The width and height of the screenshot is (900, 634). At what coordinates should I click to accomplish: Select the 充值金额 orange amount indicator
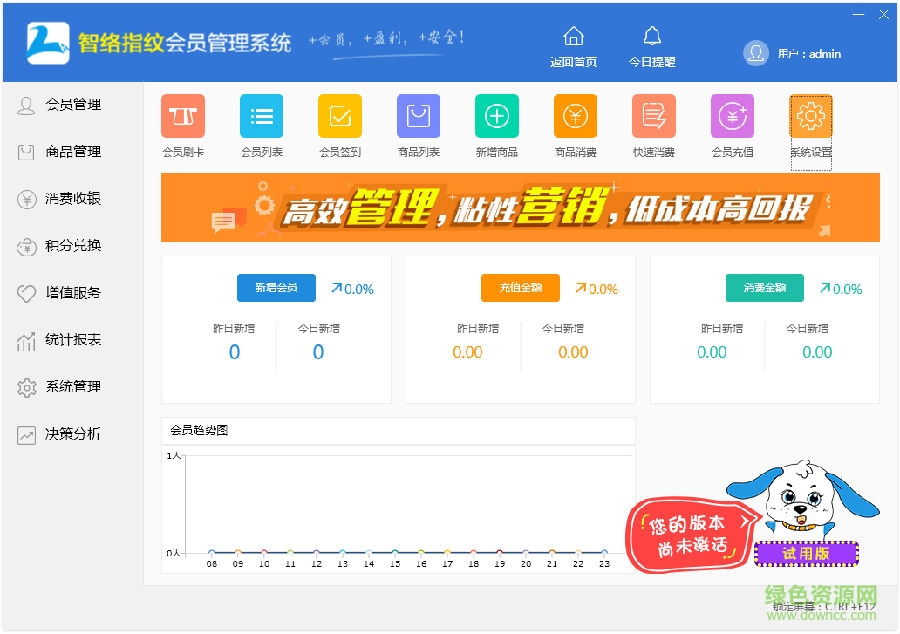520,288
